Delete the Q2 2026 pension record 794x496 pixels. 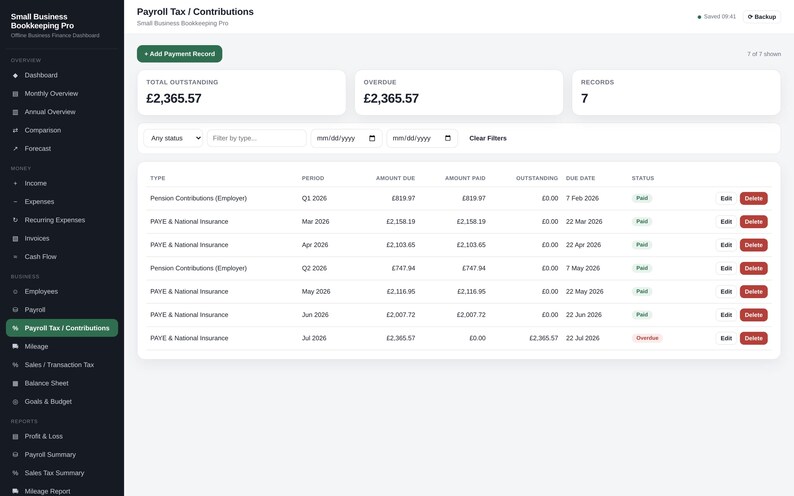753,268
